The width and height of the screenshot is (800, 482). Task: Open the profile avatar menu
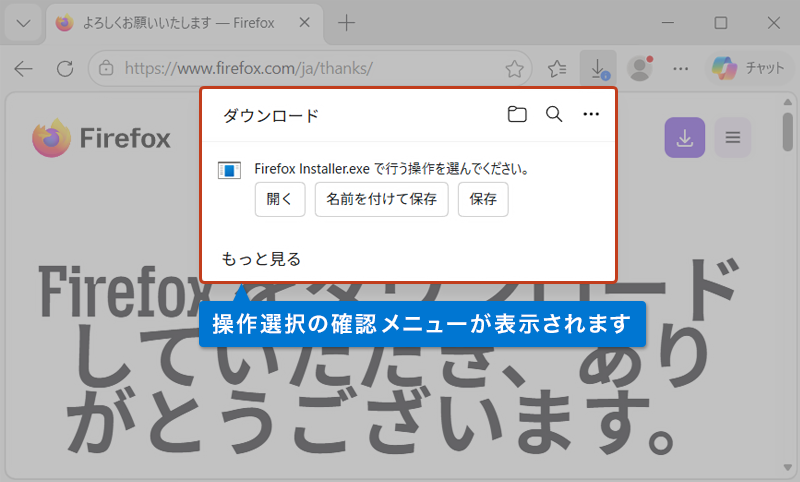click(x=640, y=68)
